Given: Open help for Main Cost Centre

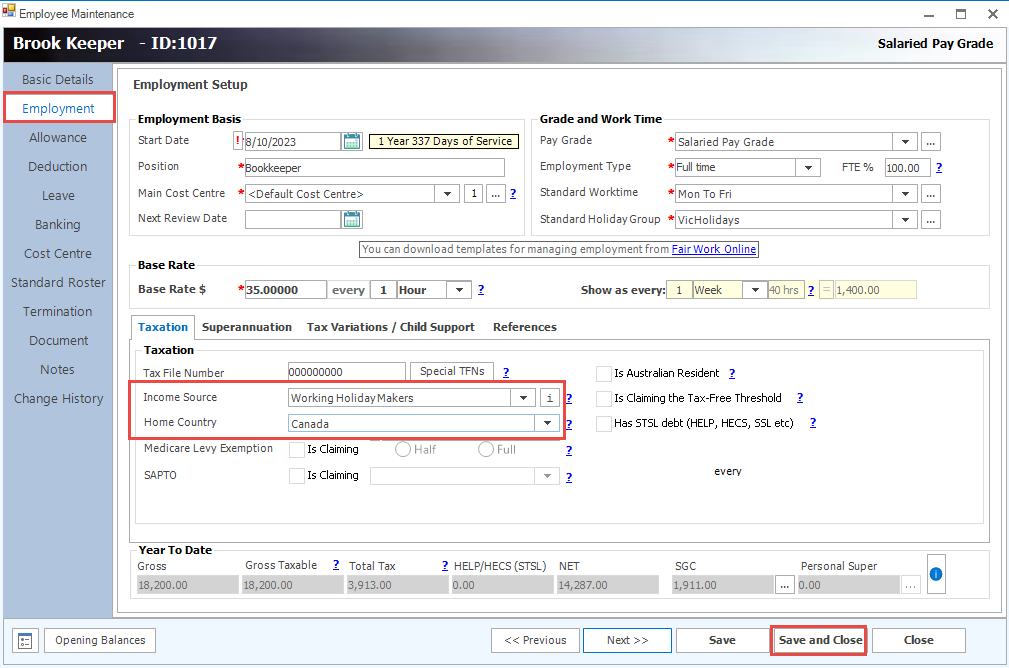Looking at the screenshot, I should click(513, 193).
